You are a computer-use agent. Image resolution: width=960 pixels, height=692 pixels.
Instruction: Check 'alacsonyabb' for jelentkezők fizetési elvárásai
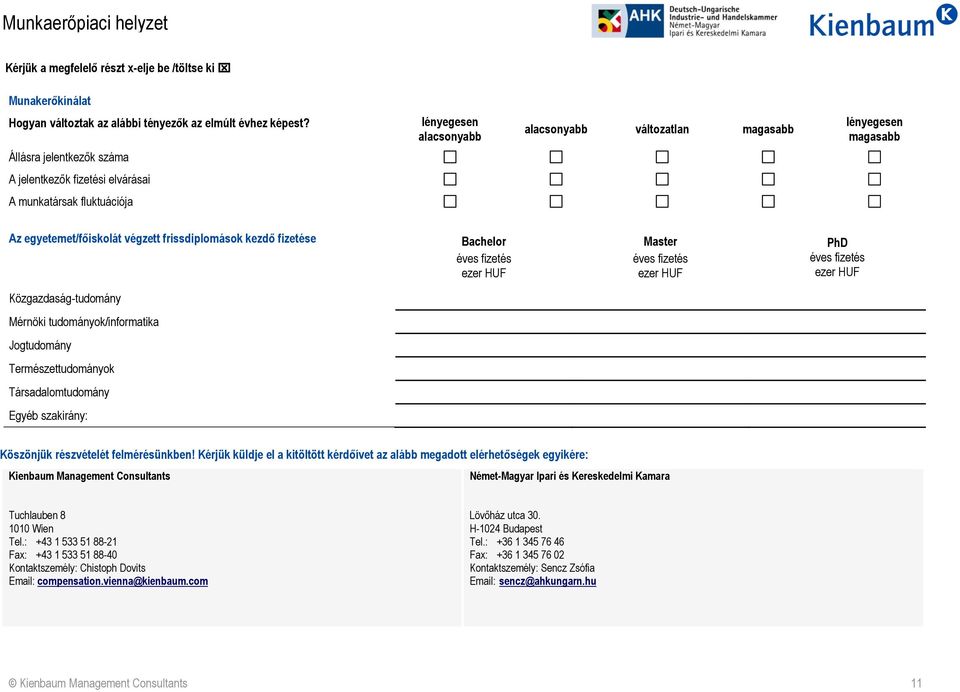point(556,179)
